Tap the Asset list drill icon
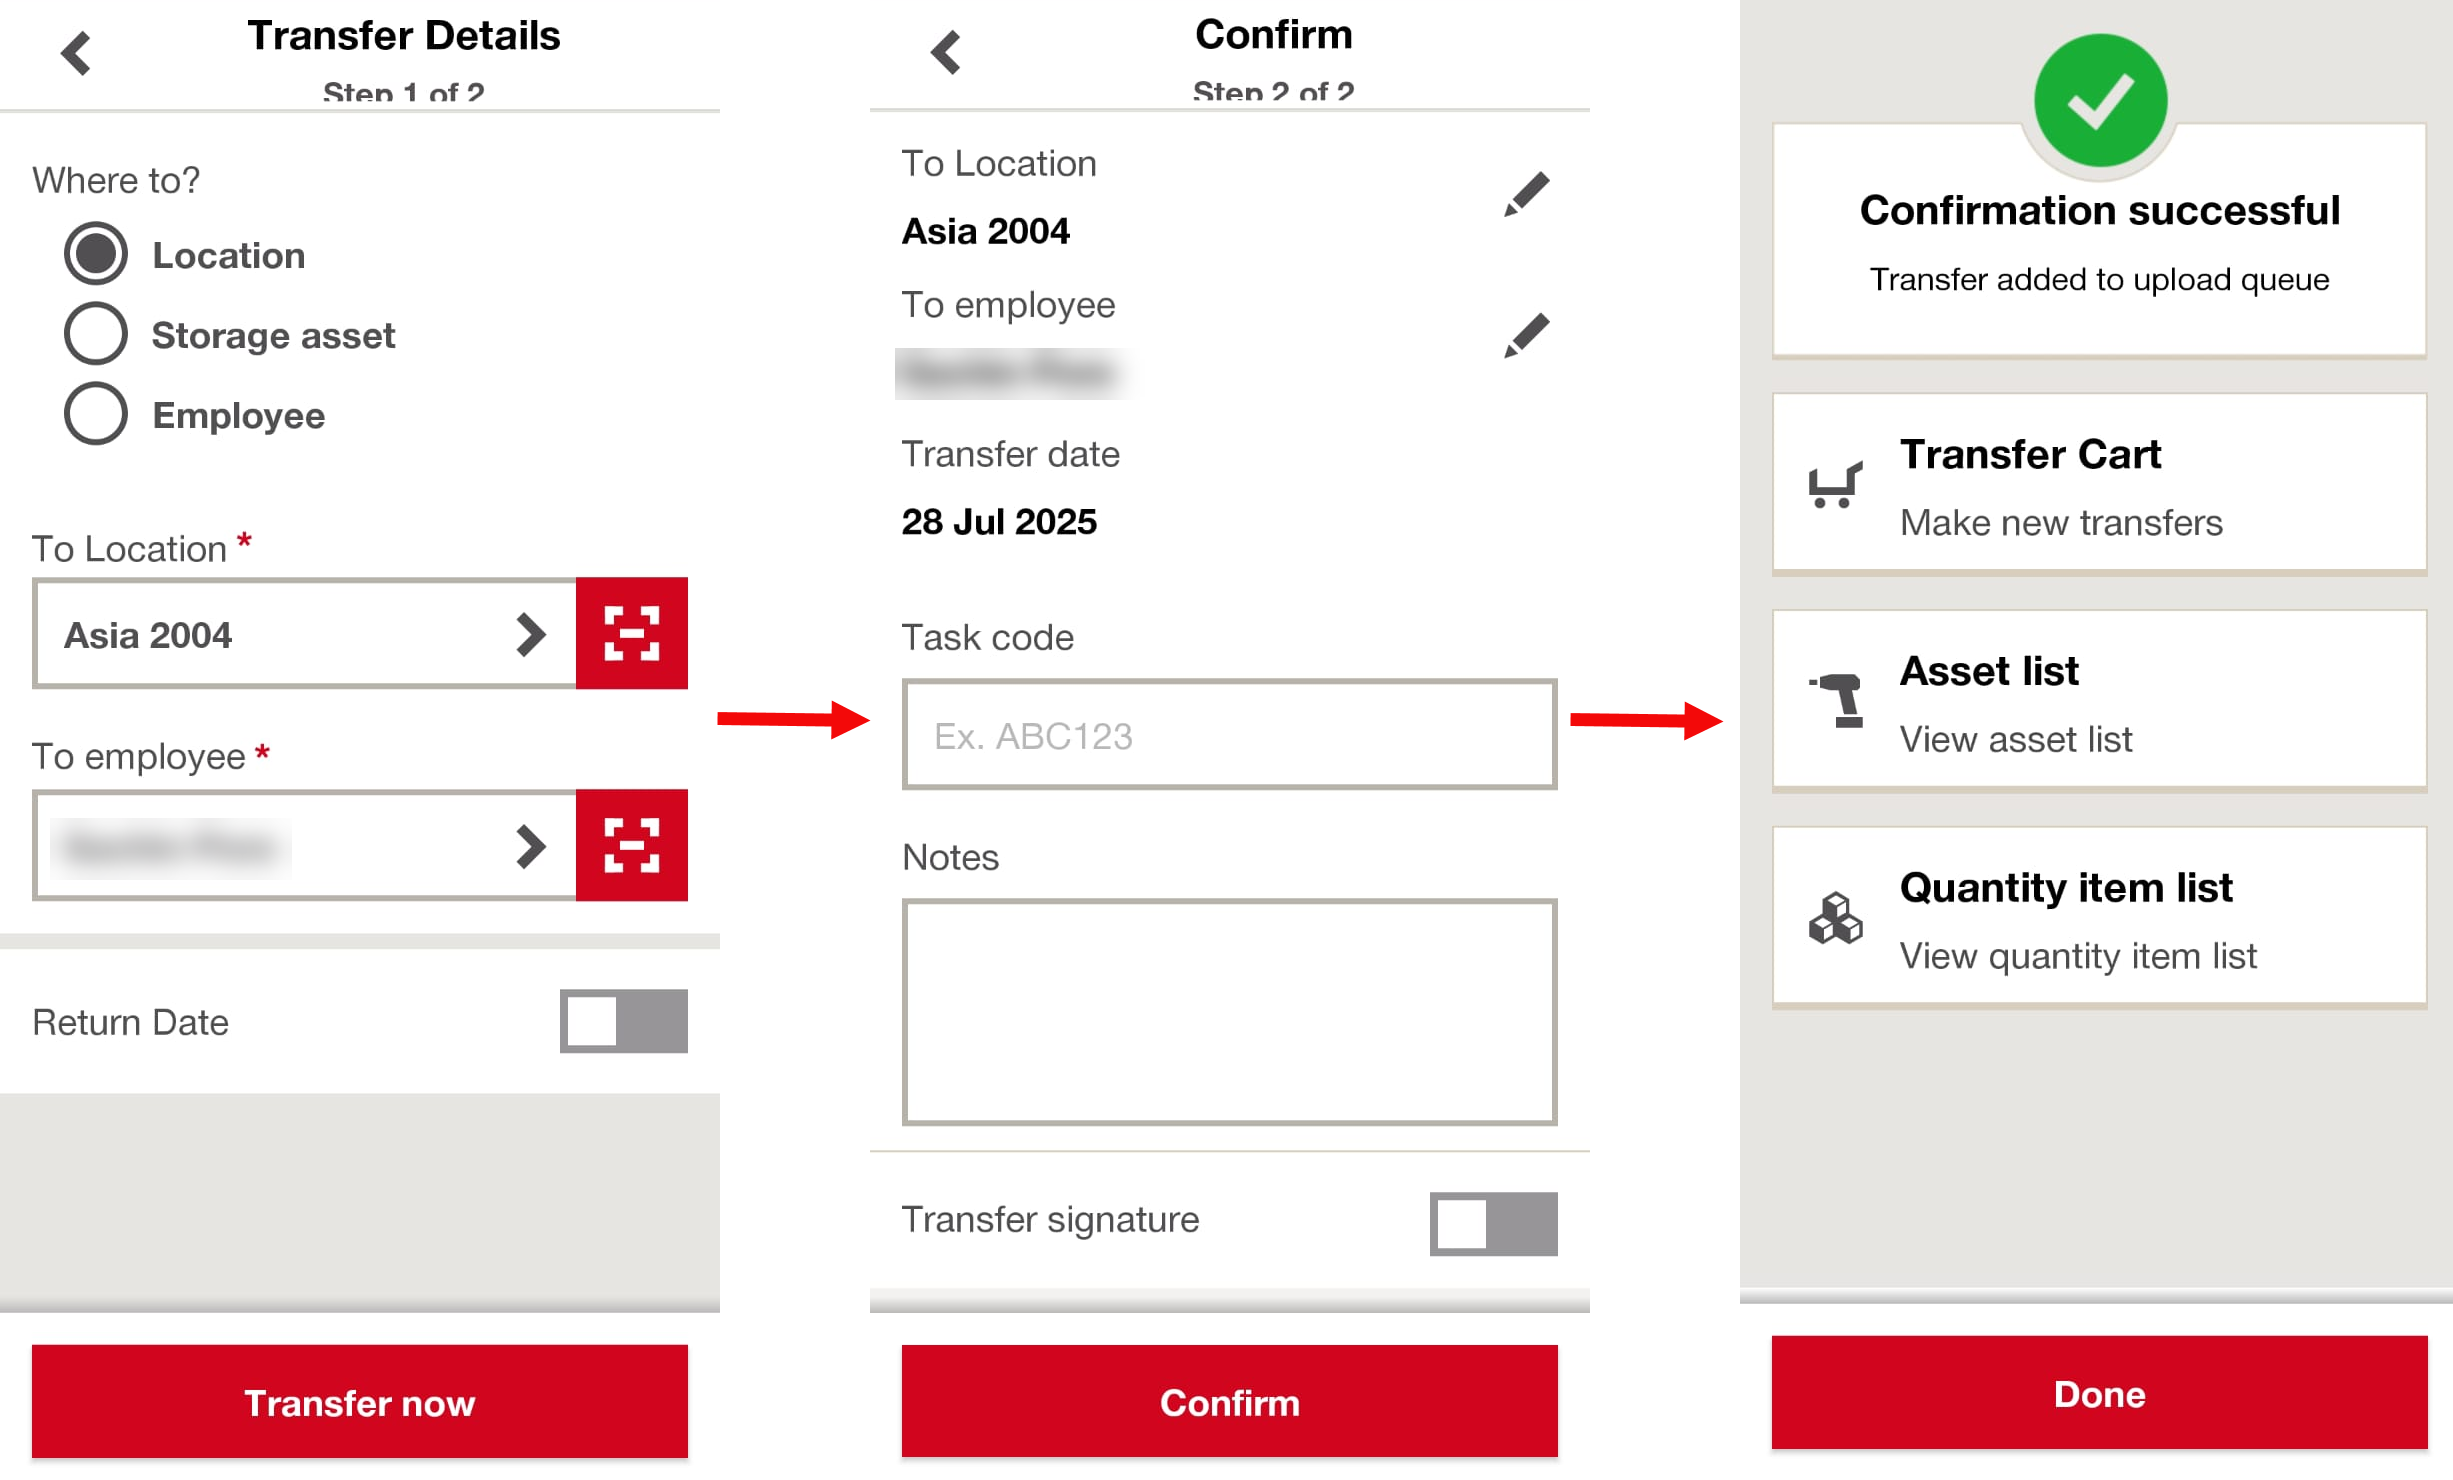The image size is (2453, 1480). click(1838, 698)
